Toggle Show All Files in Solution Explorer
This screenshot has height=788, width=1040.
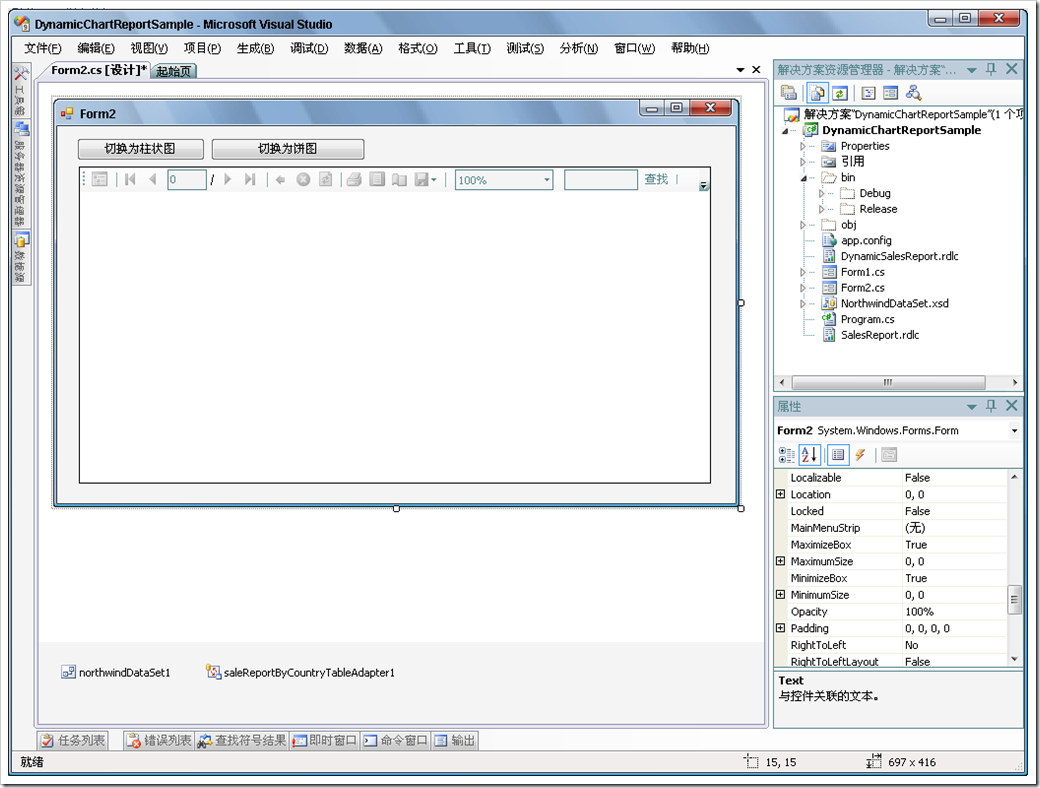(817, 94)
